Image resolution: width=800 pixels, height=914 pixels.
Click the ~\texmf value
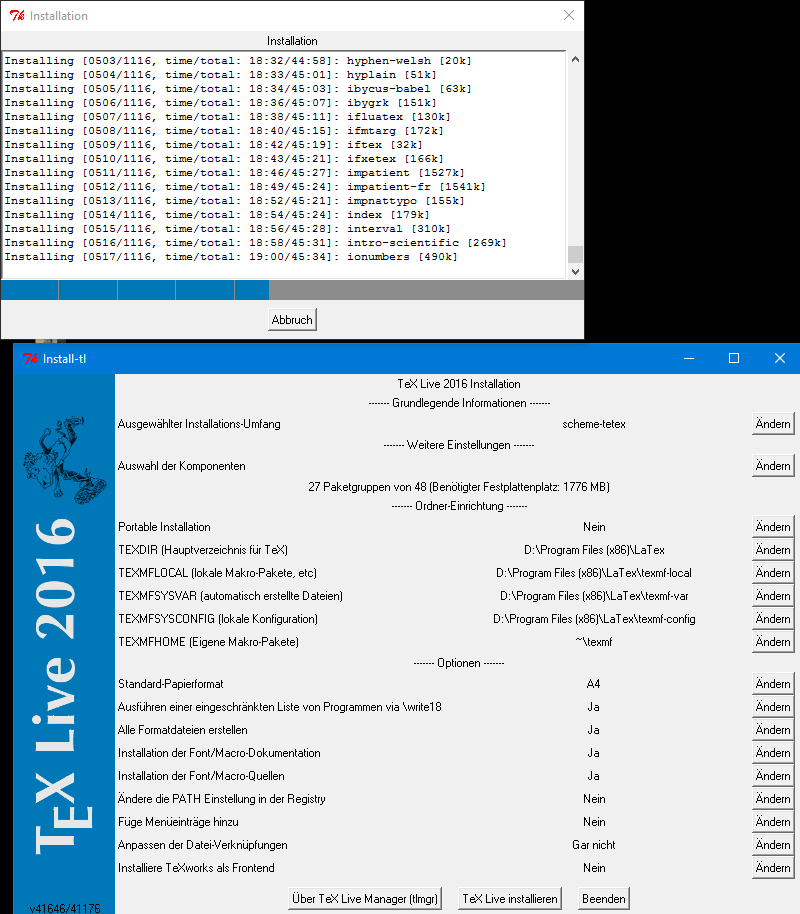594,642
